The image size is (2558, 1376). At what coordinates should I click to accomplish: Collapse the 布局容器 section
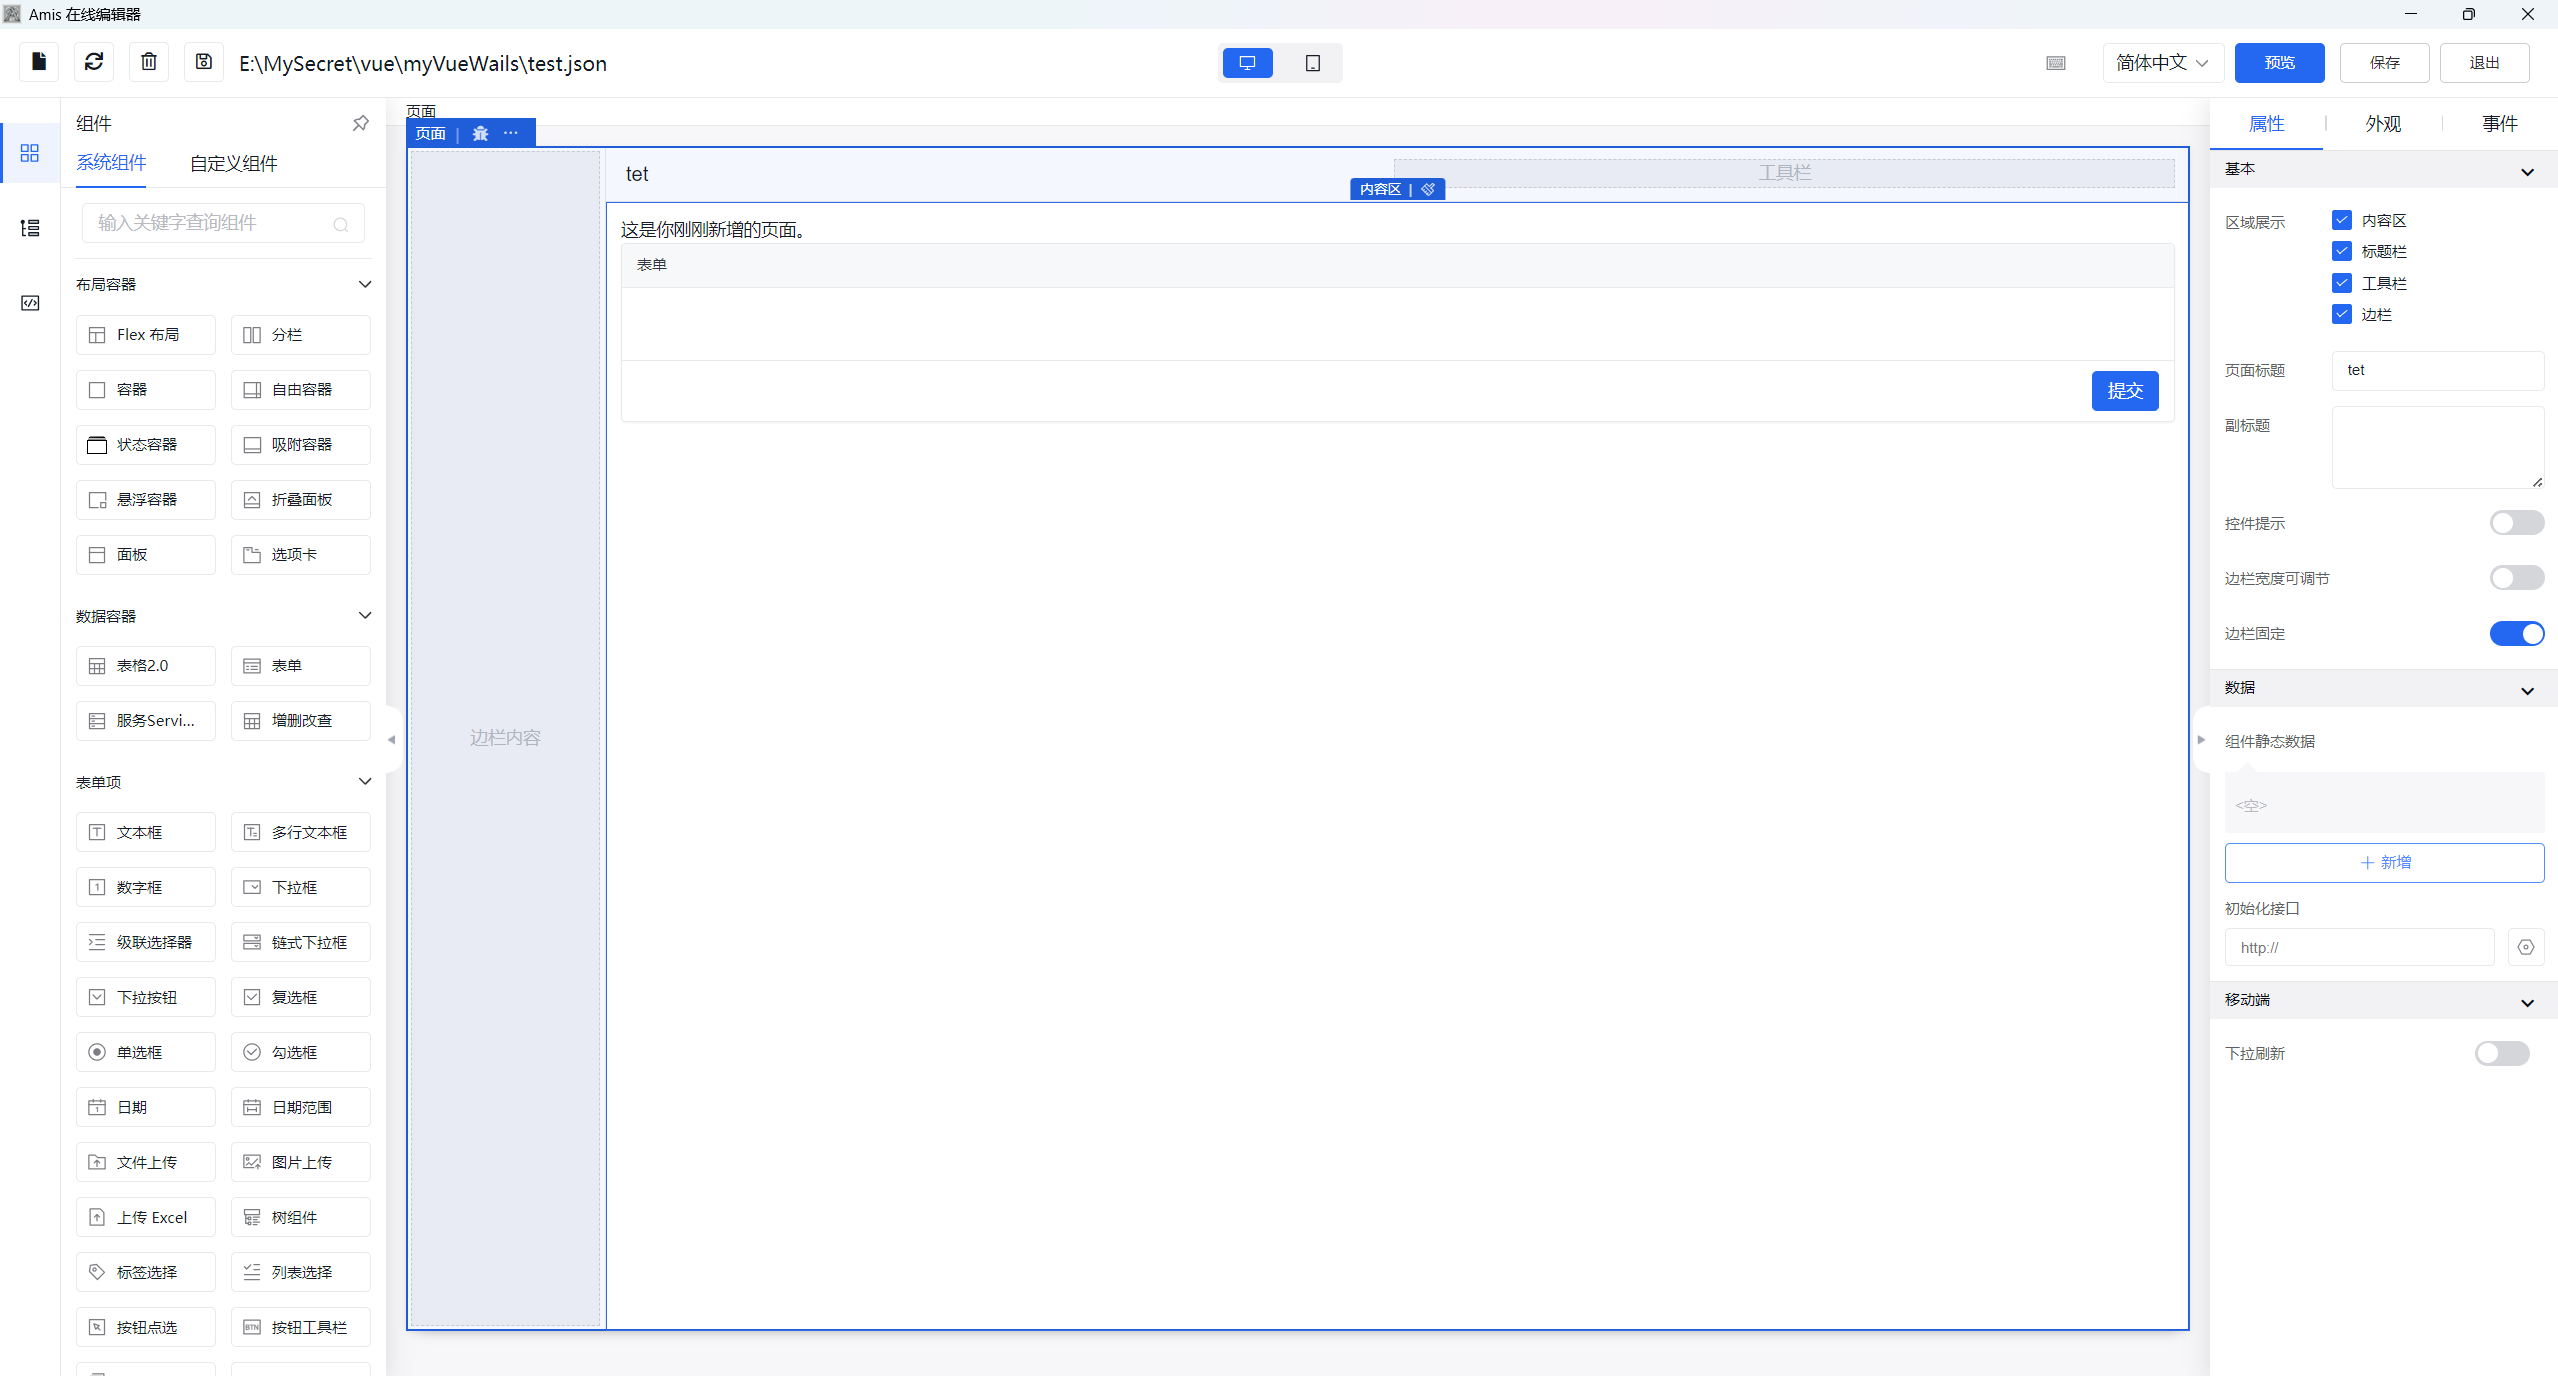point(365,284)
